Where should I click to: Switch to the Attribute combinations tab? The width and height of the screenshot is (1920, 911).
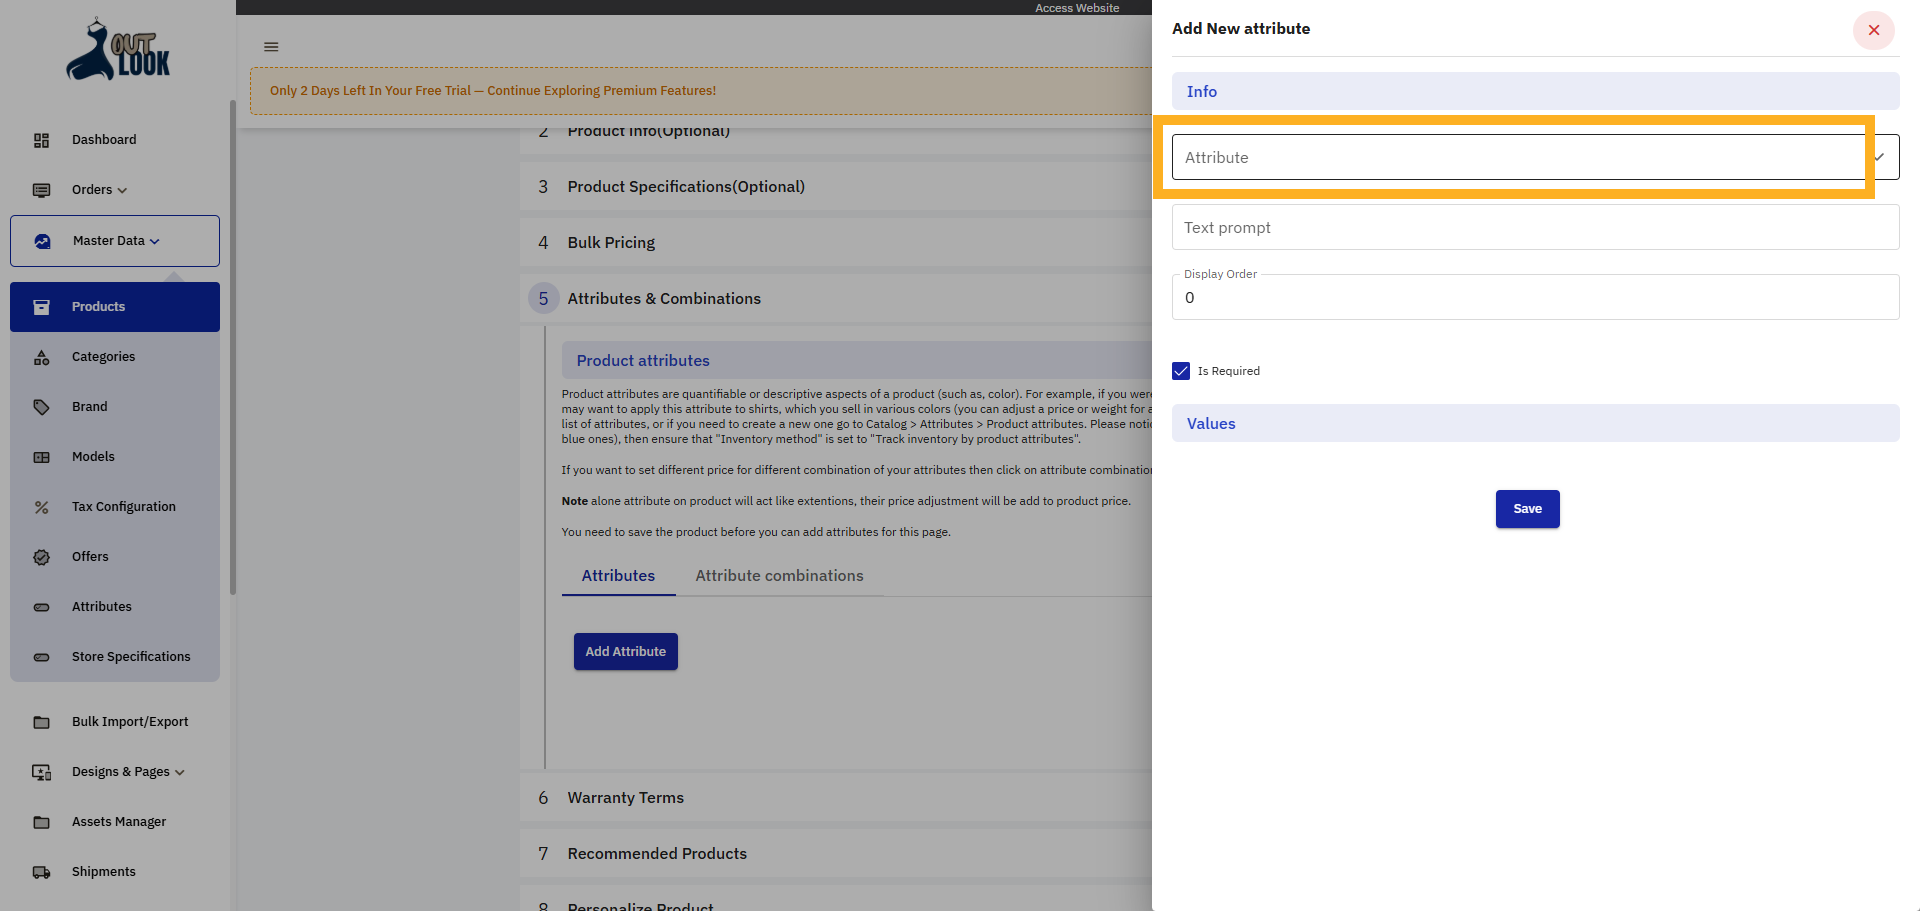pyautogui.click(x=779, y=575)
